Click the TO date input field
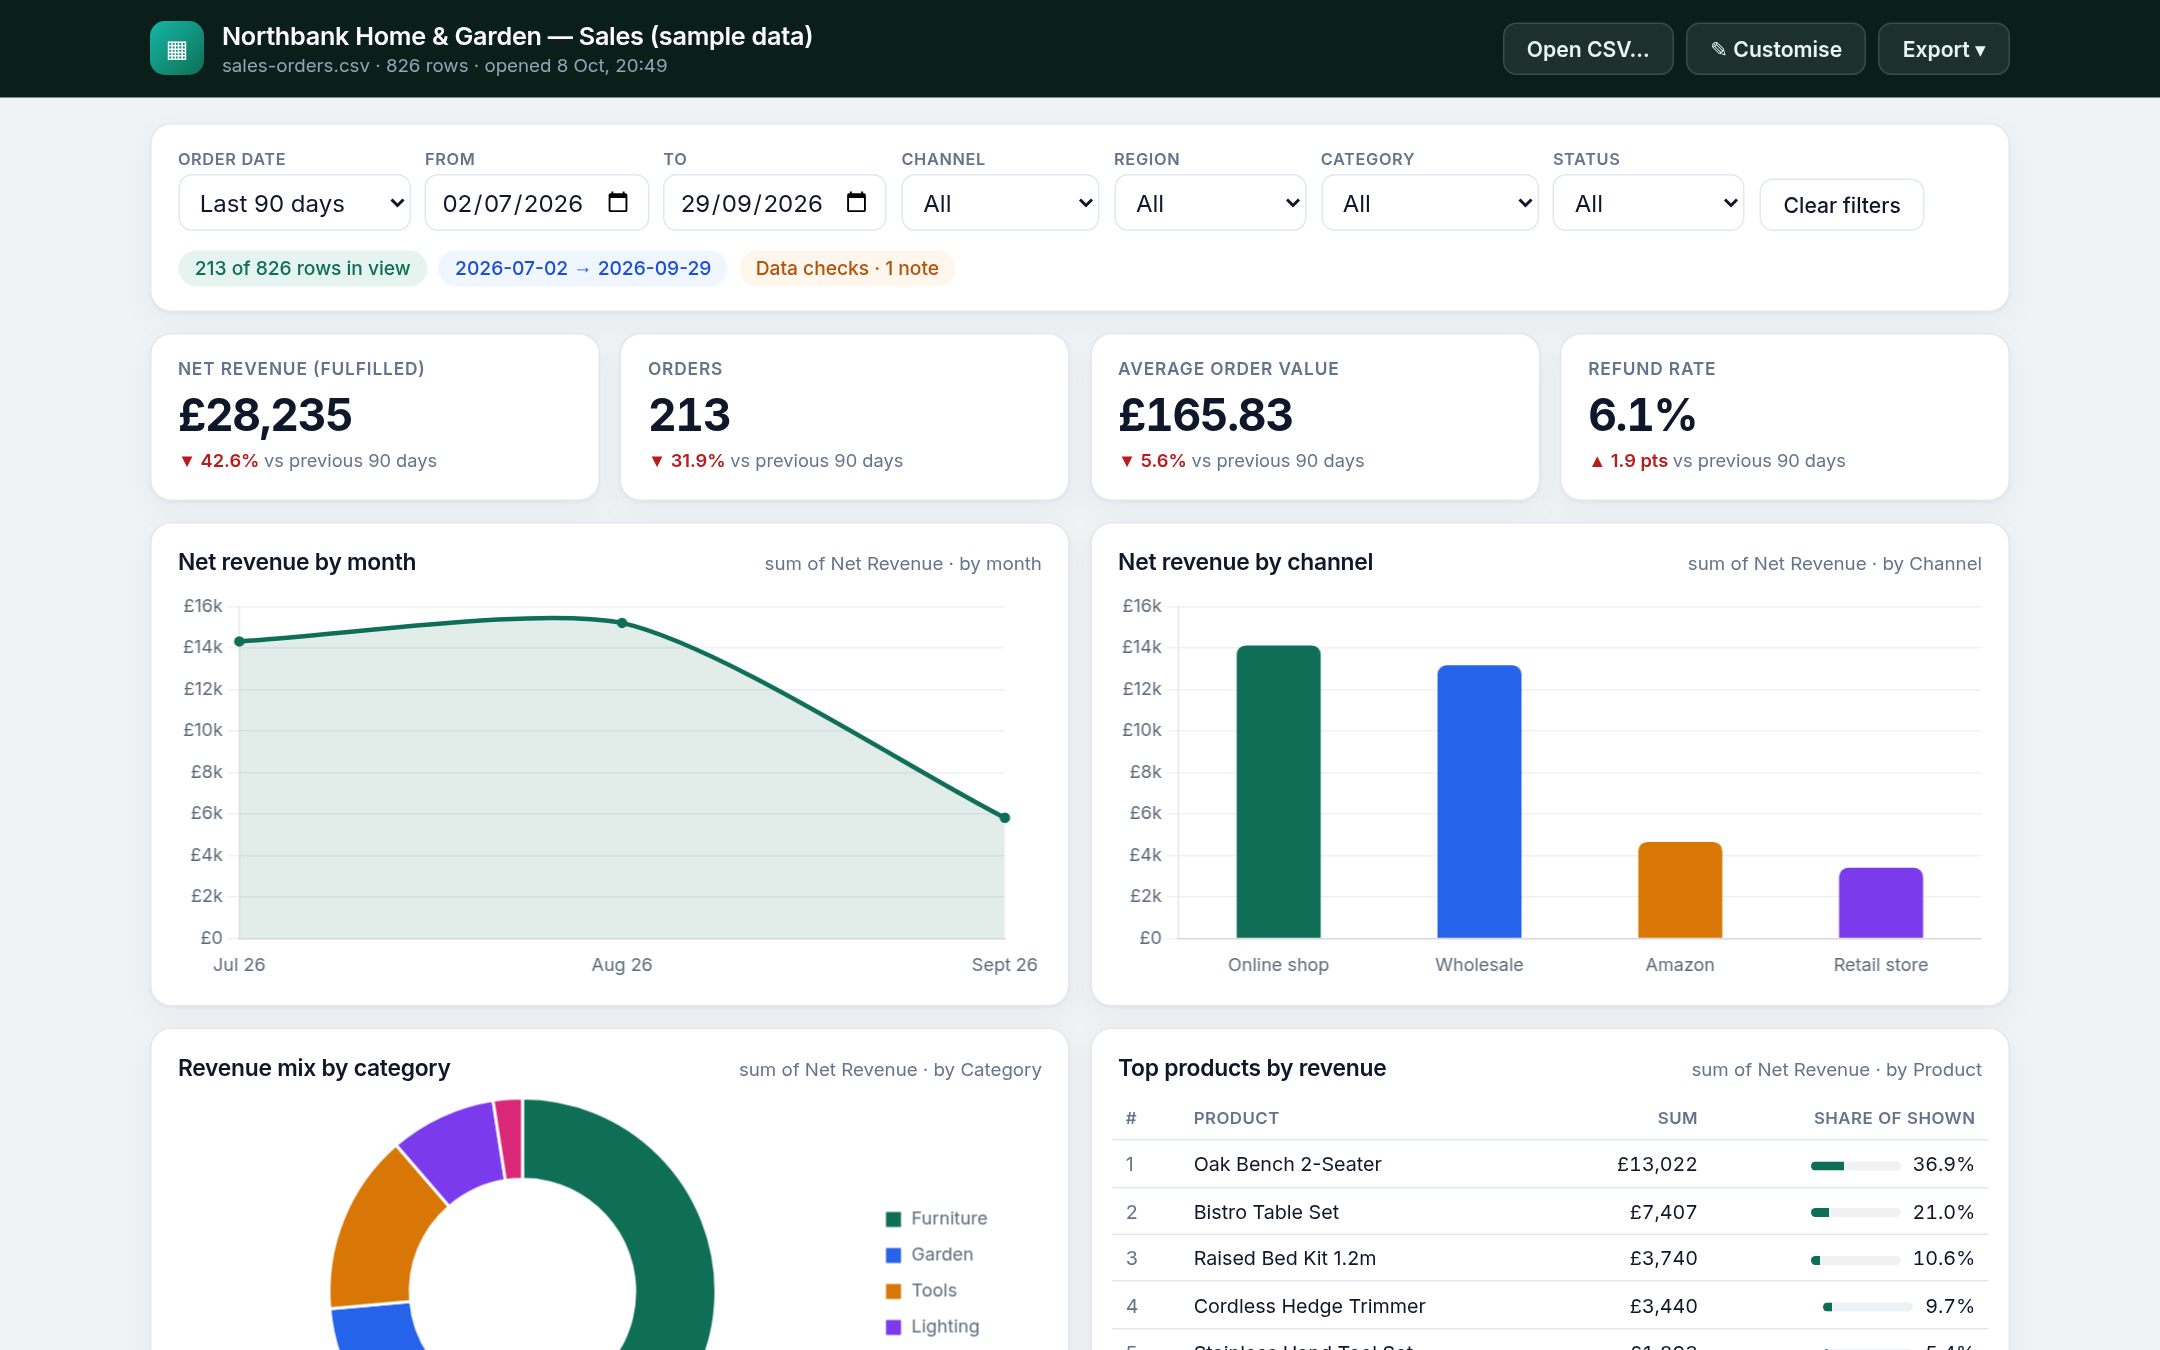 (x=774, y=203)
